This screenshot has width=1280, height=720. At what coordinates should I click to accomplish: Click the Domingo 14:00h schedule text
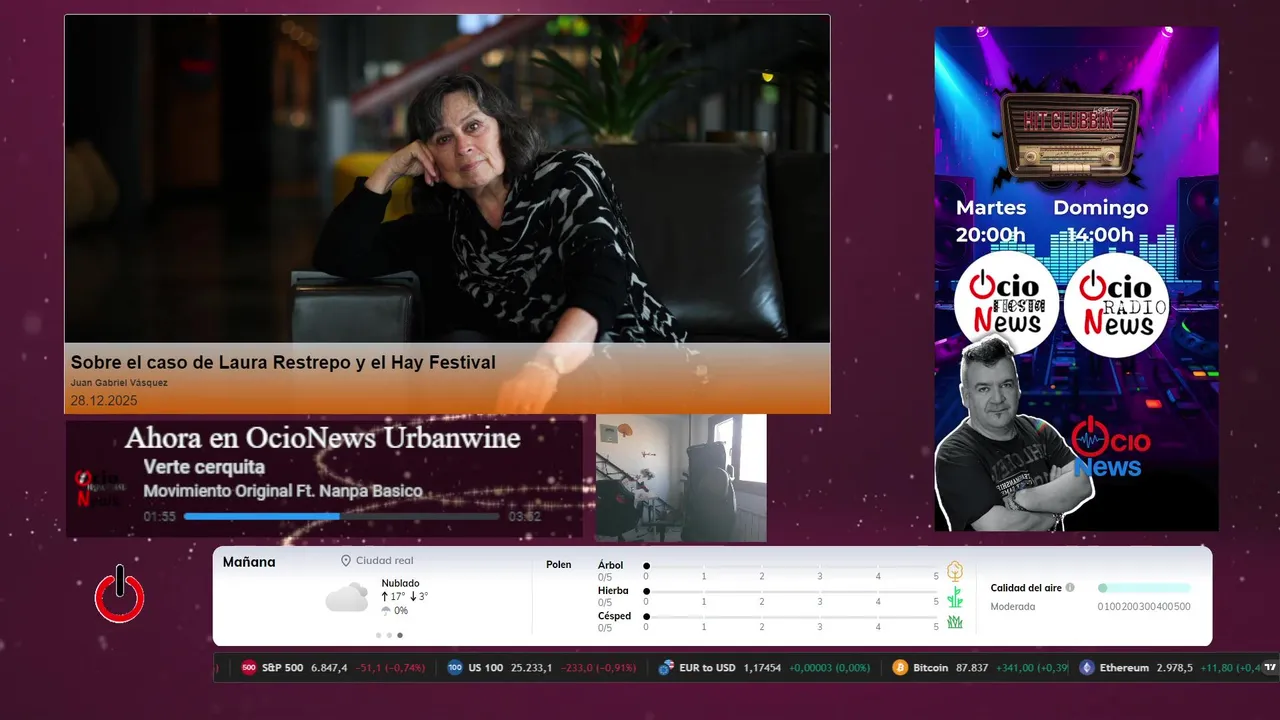click(x=1100, y=221)
